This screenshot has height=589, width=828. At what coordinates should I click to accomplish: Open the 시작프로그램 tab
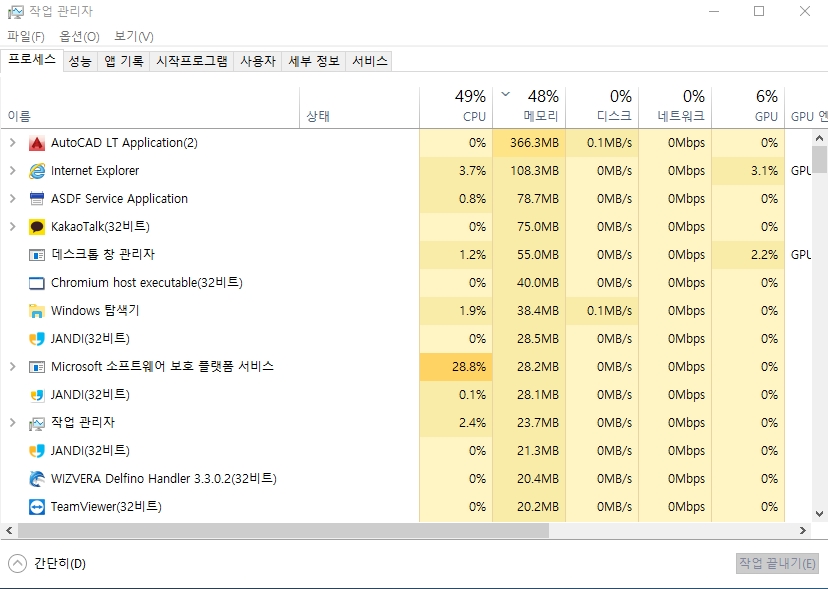191,61
